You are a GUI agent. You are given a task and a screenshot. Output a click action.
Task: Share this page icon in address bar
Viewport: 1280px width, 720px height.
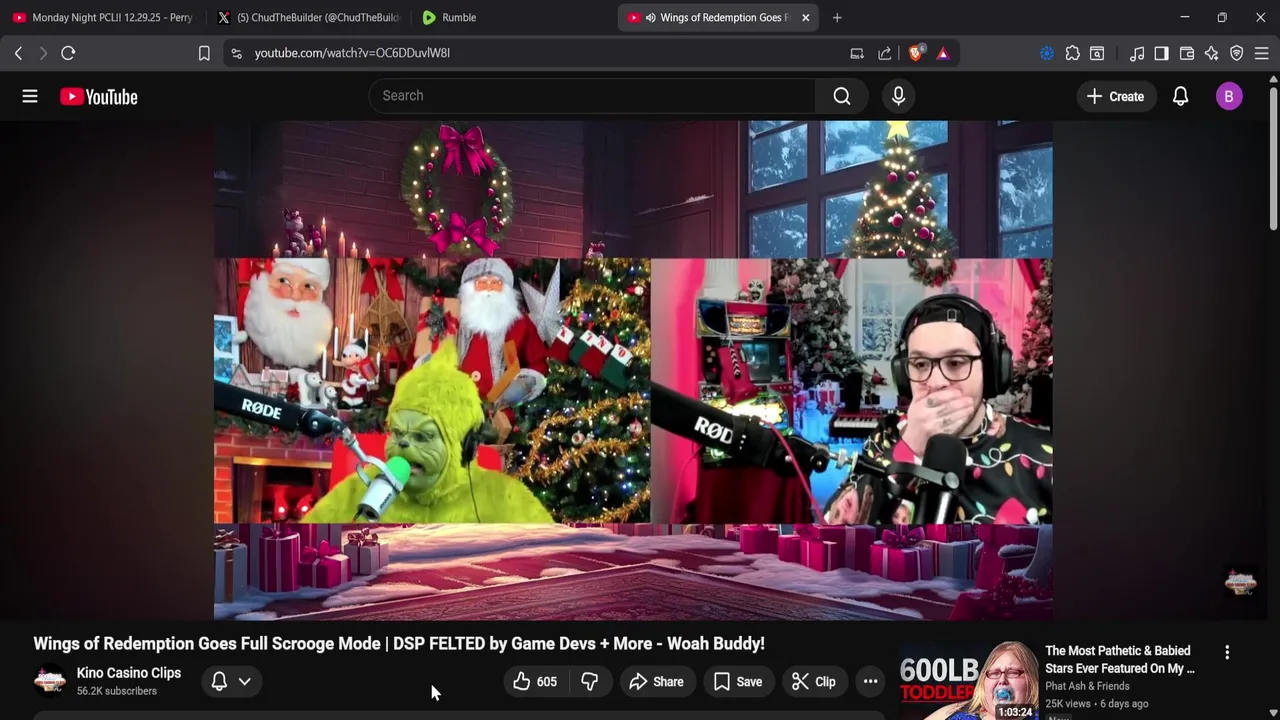click(885, 53)
